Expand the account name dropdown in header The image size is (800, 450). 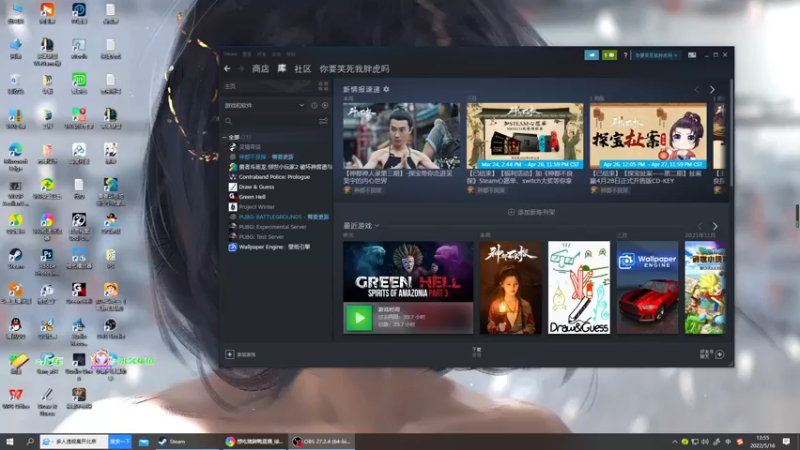tap(656, 55)
